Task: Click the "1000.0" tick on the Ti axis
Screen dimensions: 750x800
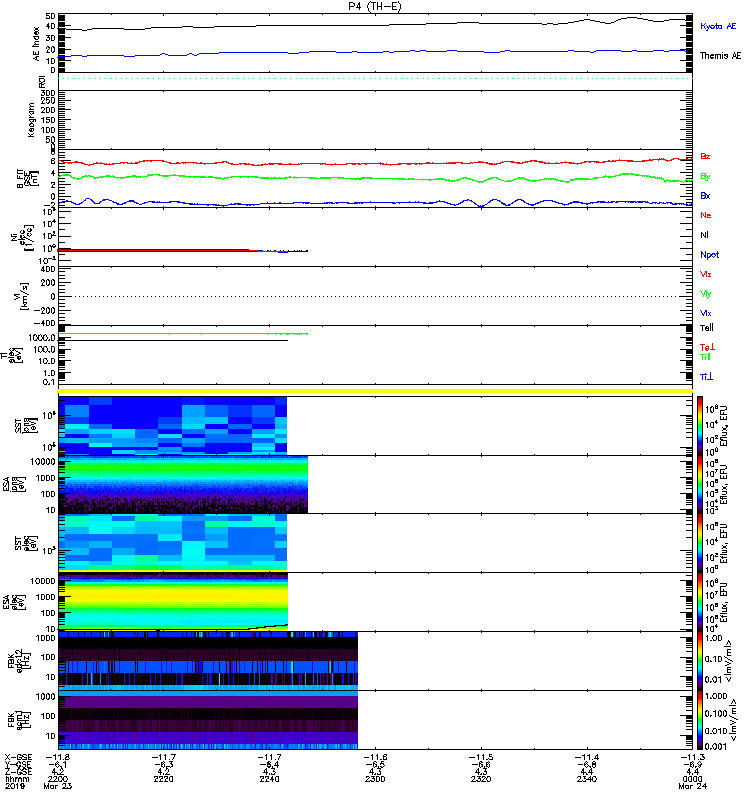Action: [x=42, y=338]
